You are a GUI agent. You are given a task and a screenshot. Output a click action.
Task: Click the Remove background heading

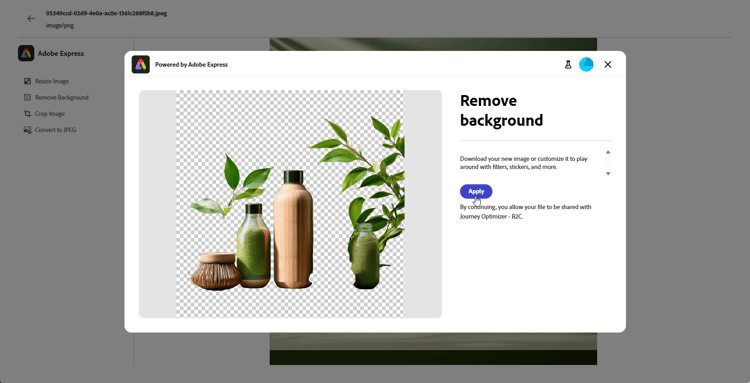point(501,110)
